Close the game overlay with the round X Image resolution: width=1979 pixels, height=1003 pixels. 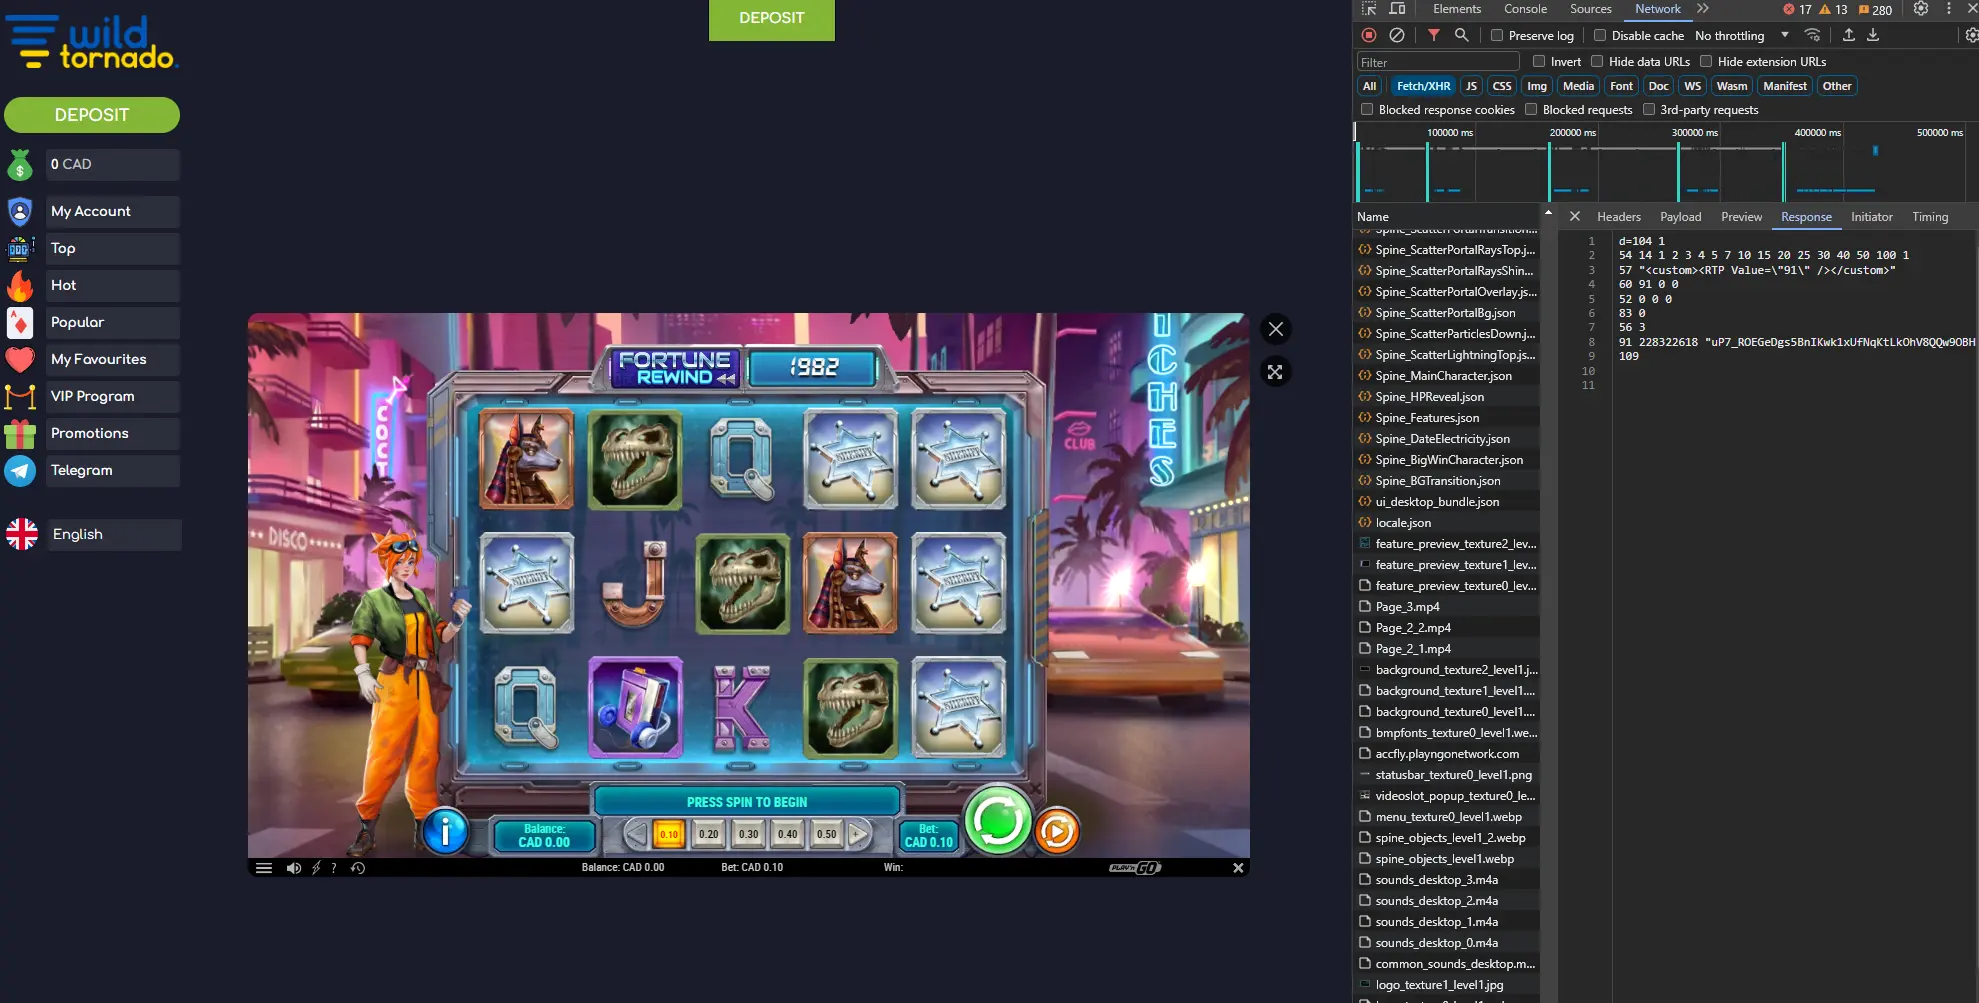pyautogui.click(x=1275, y=329)
